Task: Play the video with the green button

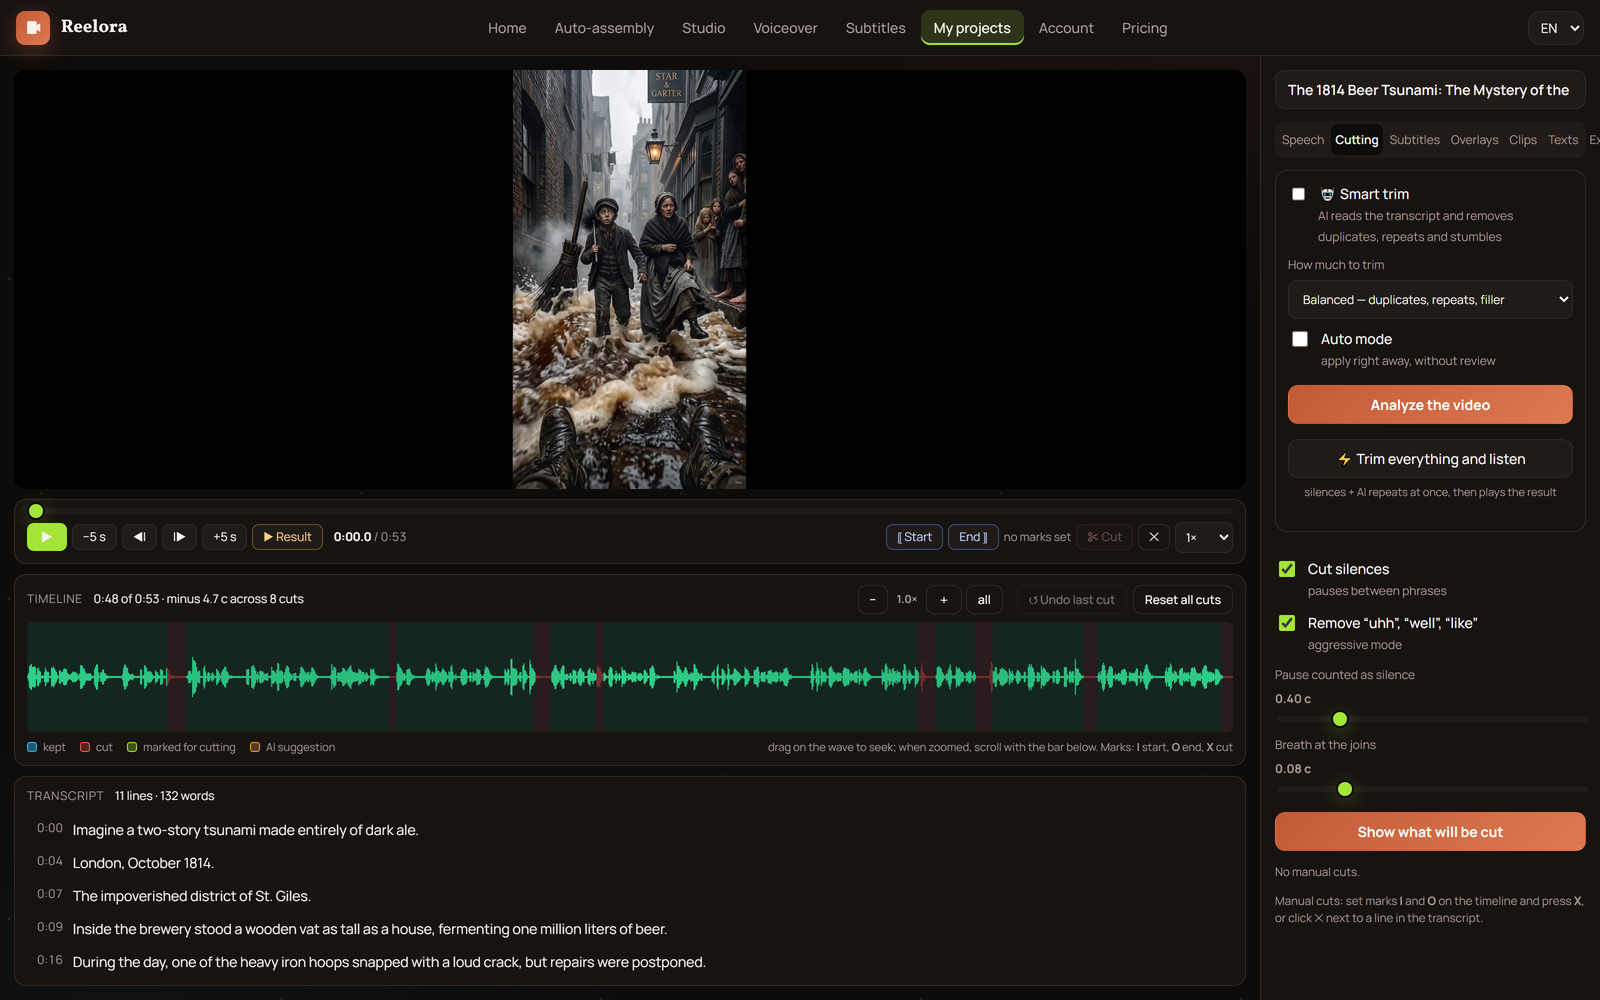Action: coord(47,537)
